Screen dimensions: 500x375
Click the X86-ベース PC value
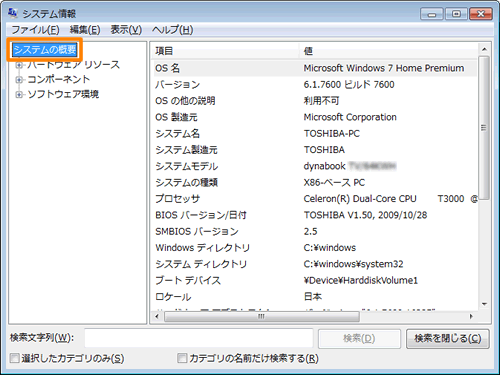click(334, 183)
